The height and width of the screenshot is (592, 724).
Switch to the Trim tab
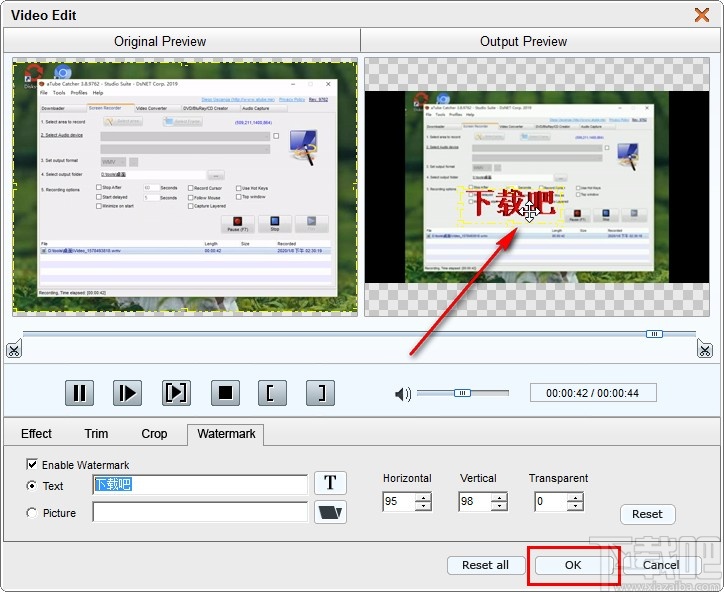[x=96, y=434]
